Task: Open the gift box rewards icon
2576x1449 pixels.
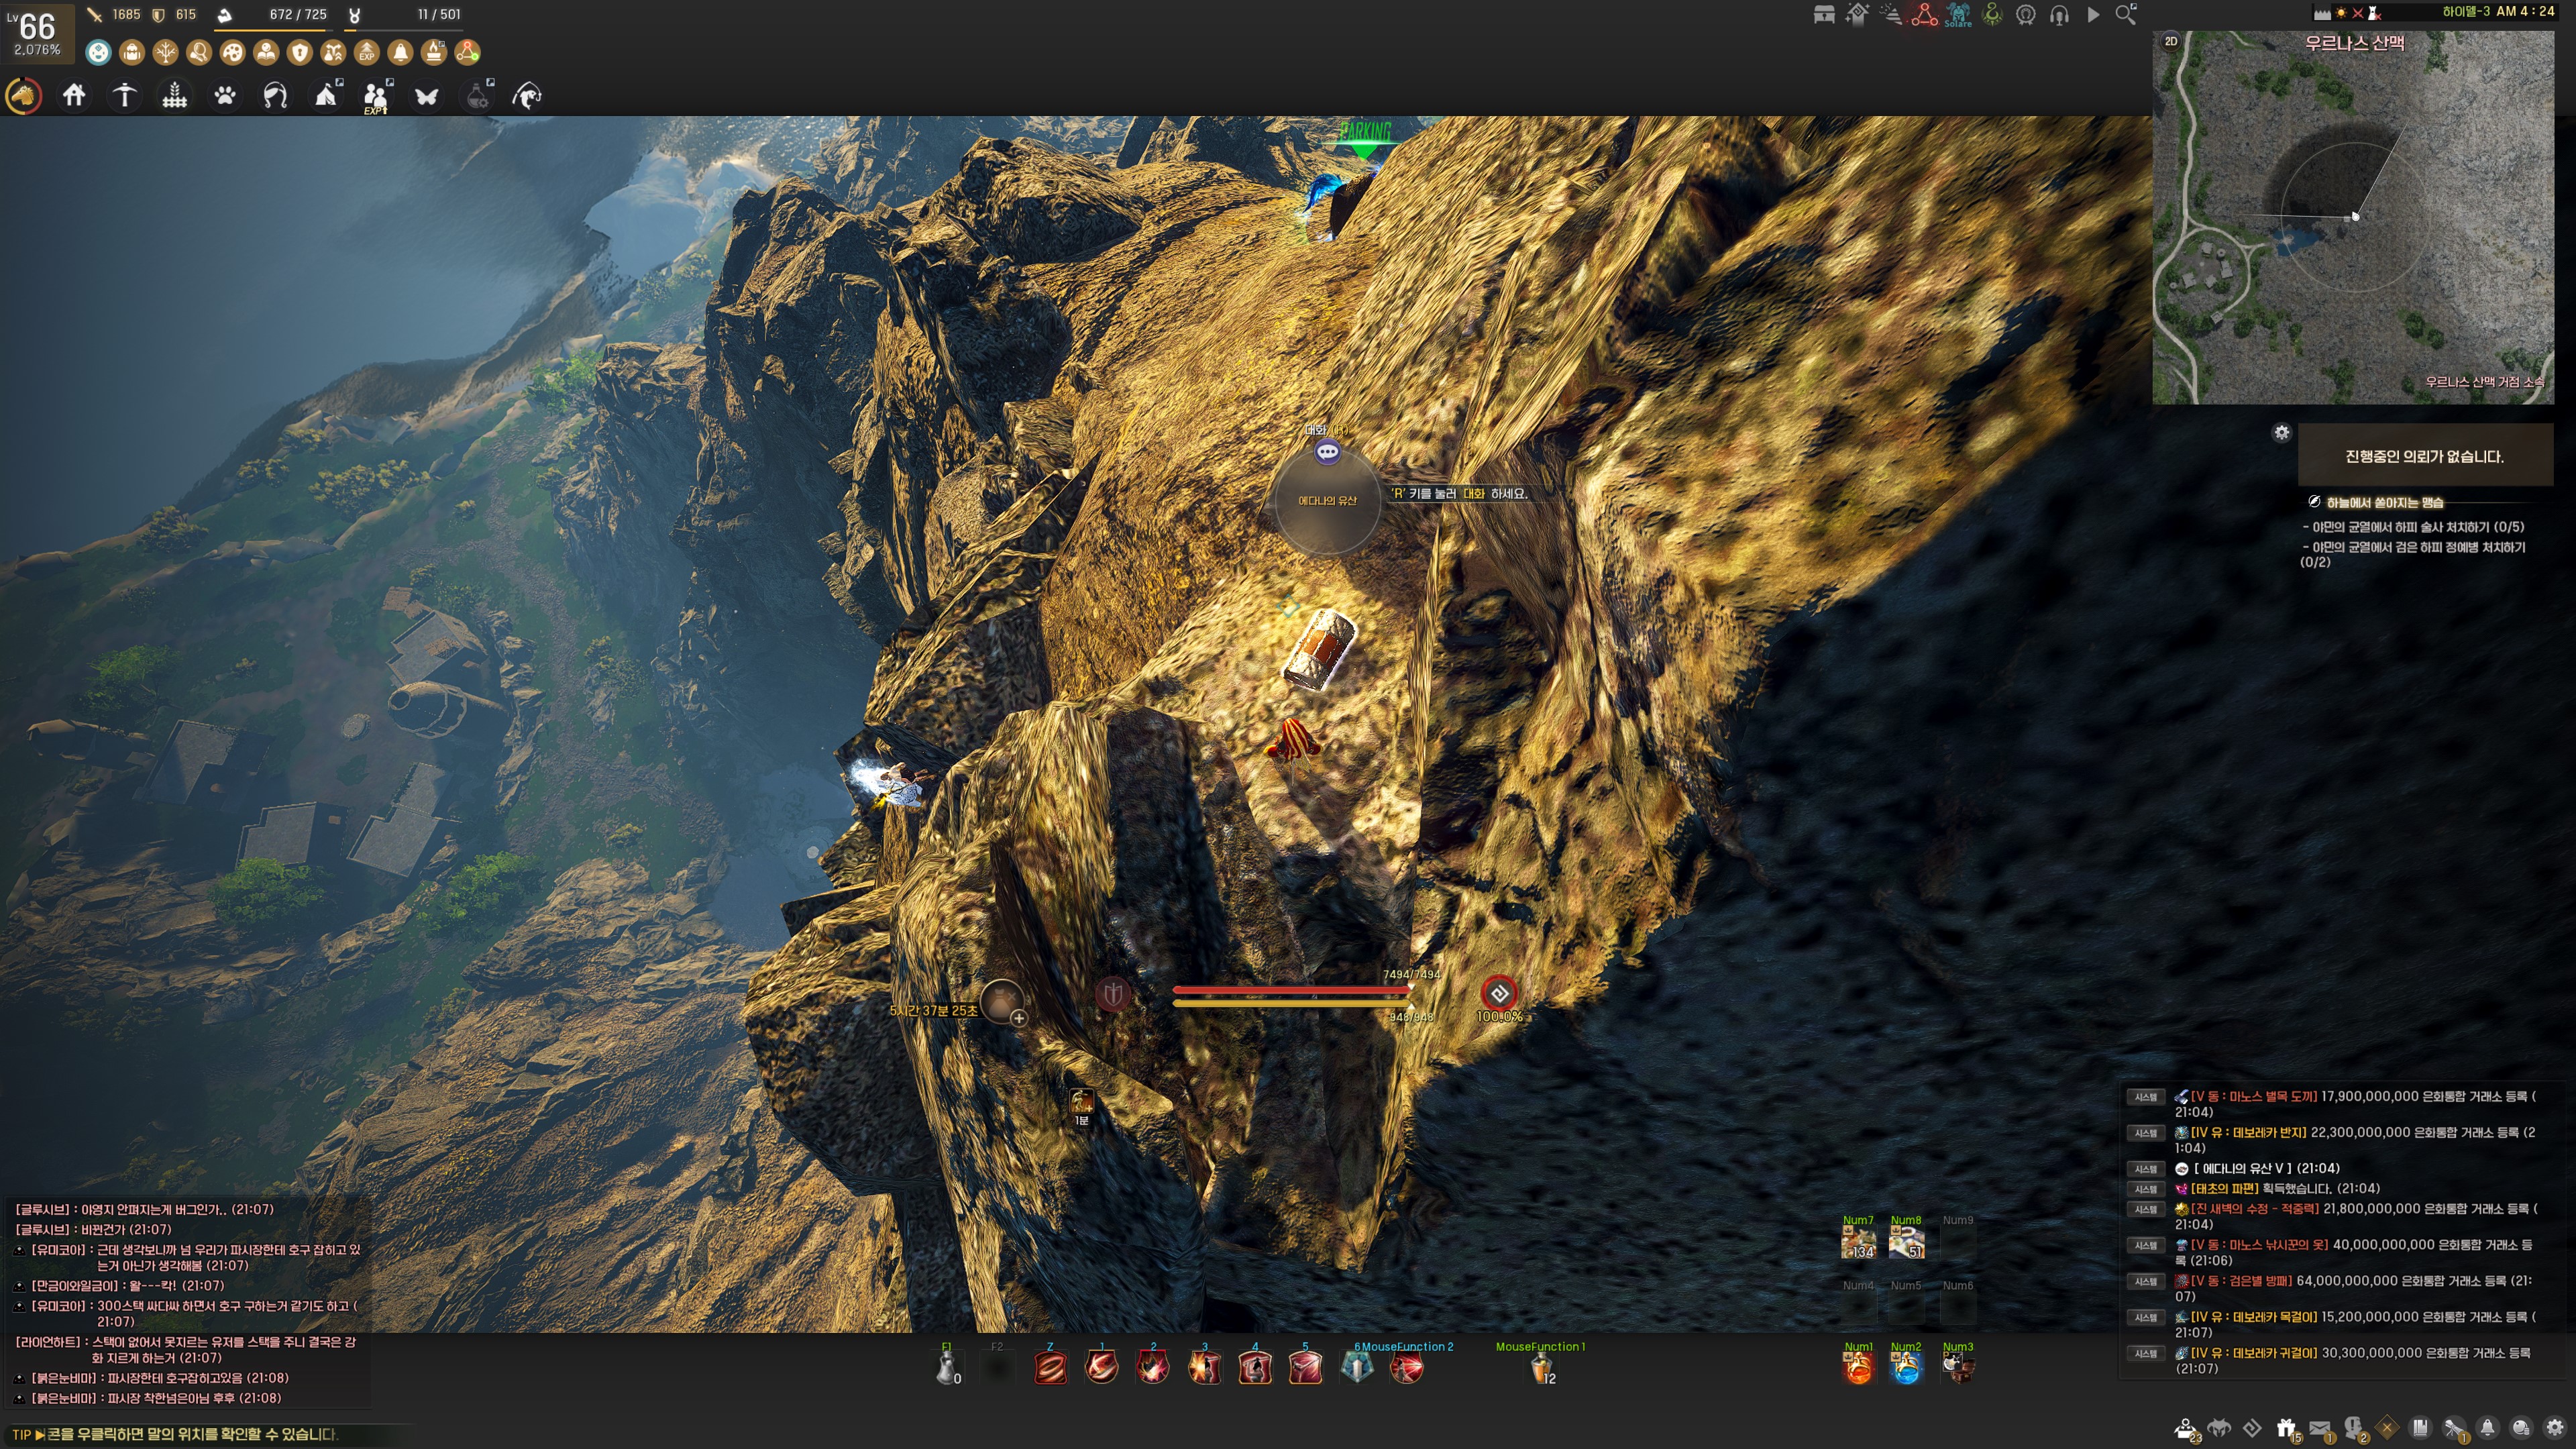Action: [2286, 1428]
